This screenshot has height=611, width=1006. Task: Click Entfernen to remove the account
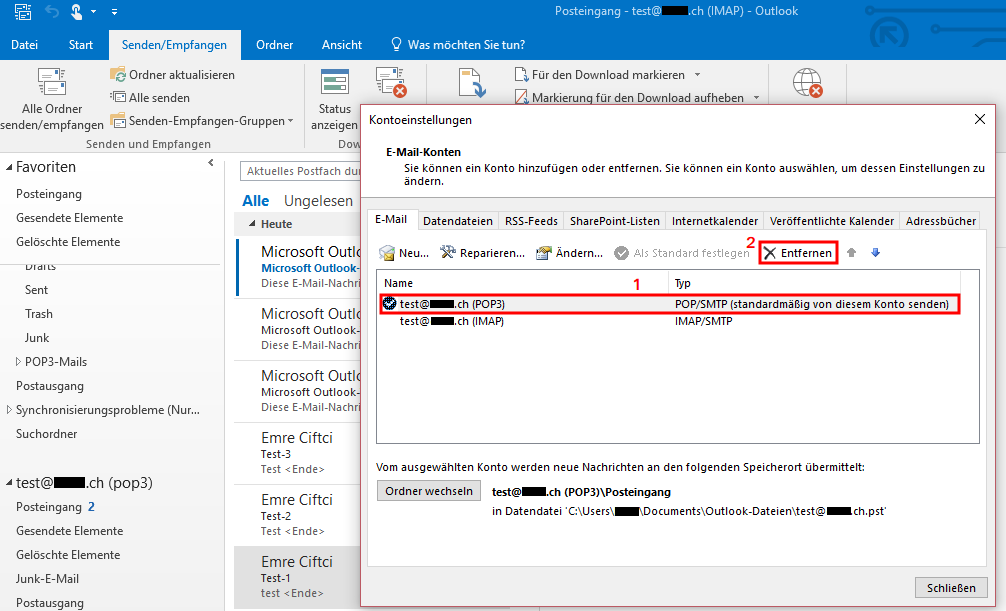(x=799, y=253)
